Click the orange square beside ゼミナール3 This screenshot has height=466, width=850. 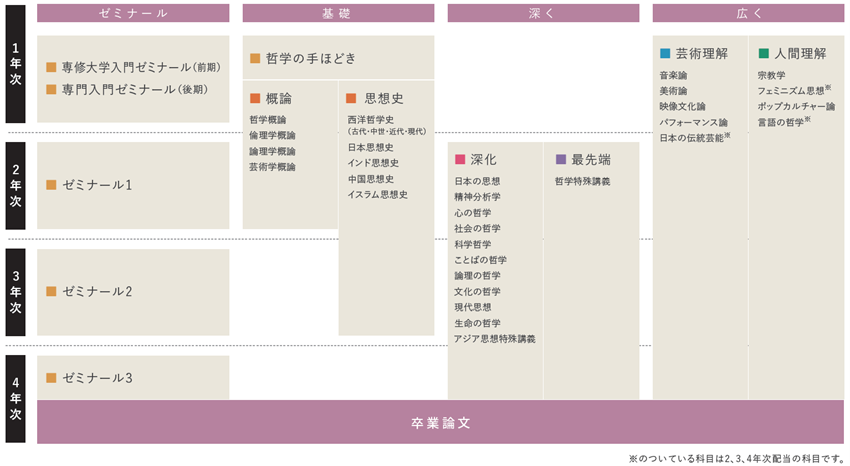tap(51, 378)
